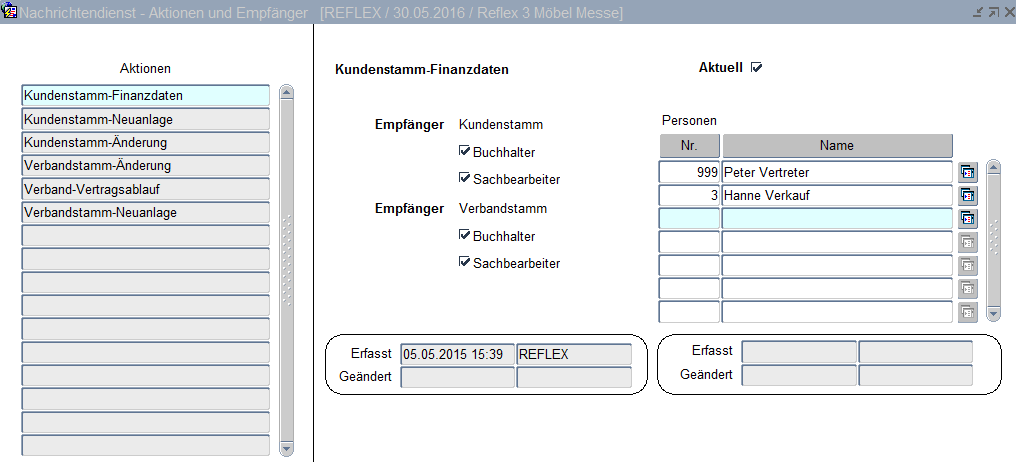The image size is (1016, 462).
Task: Select Kundenstamm-Neuanlage in Aktionen list
Action: (145, 119)
